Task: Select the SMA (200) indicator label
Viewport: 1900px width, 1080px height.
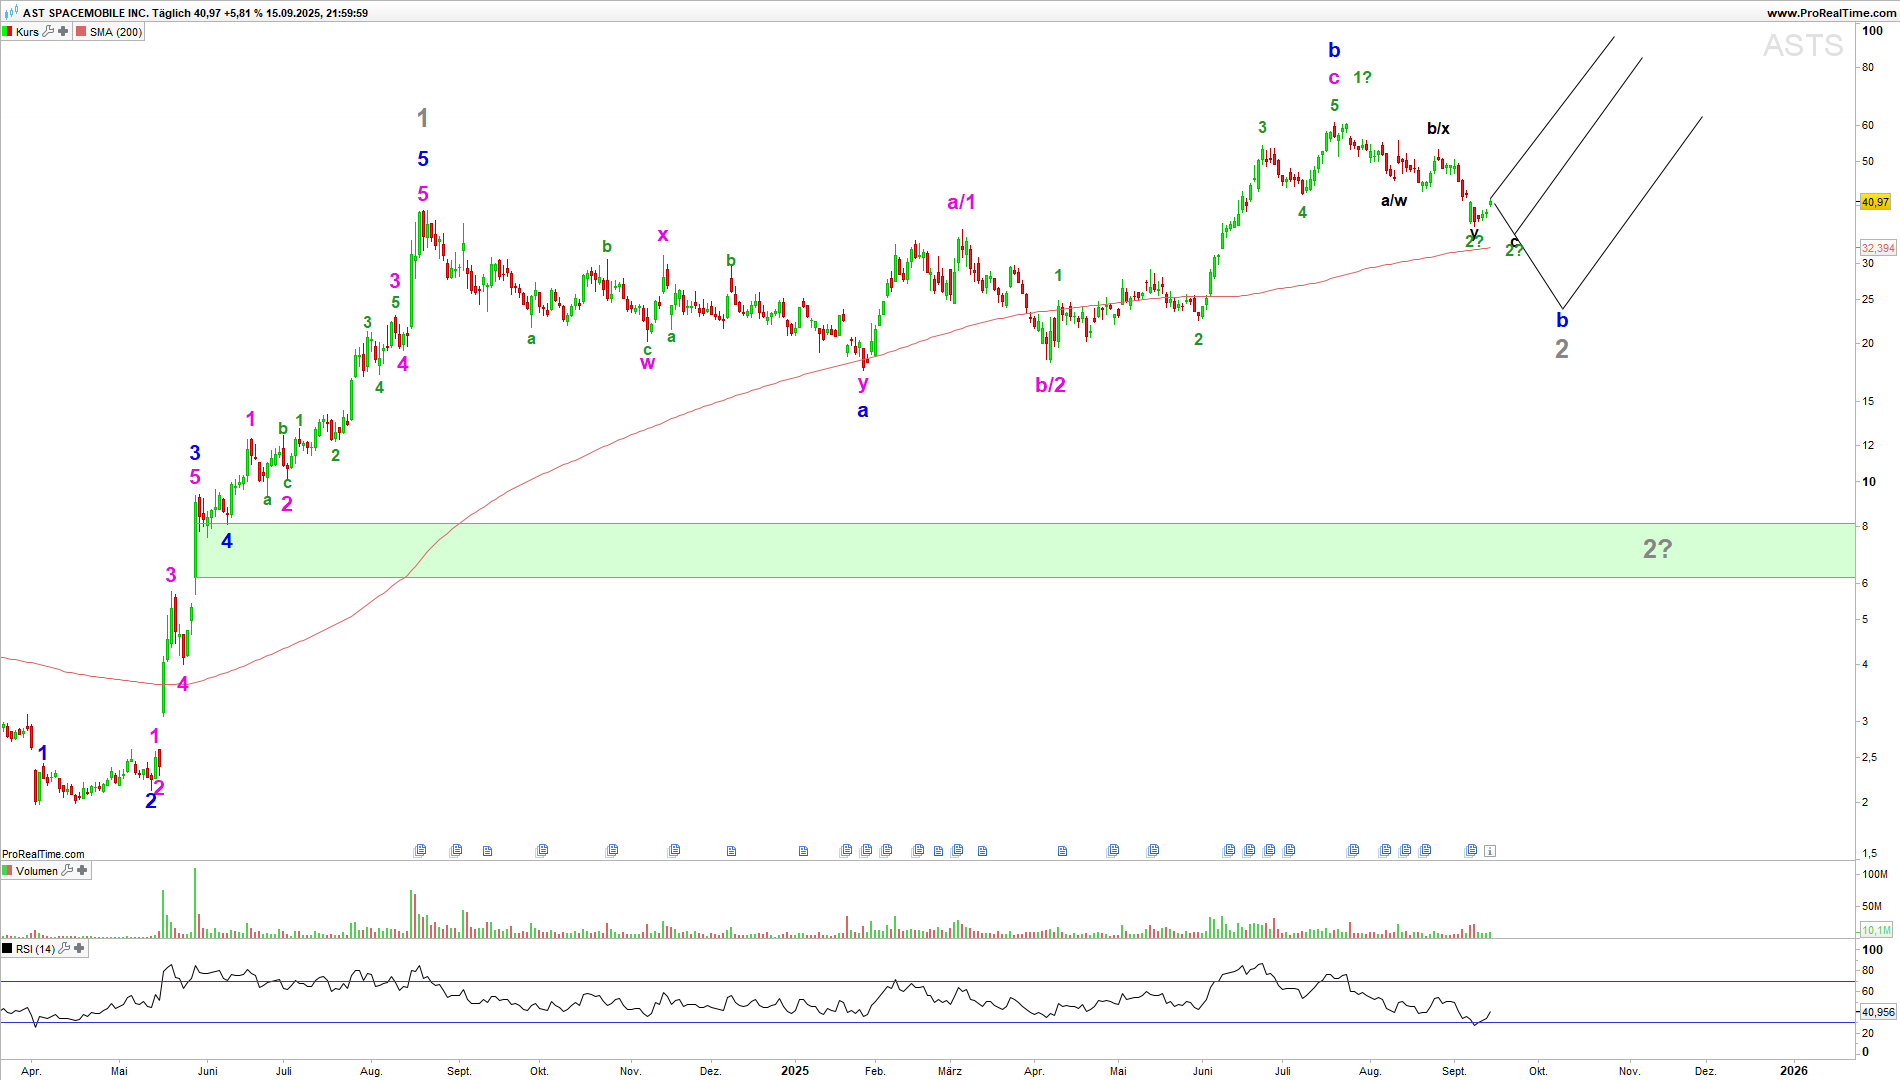Action: tap(116, 32)
